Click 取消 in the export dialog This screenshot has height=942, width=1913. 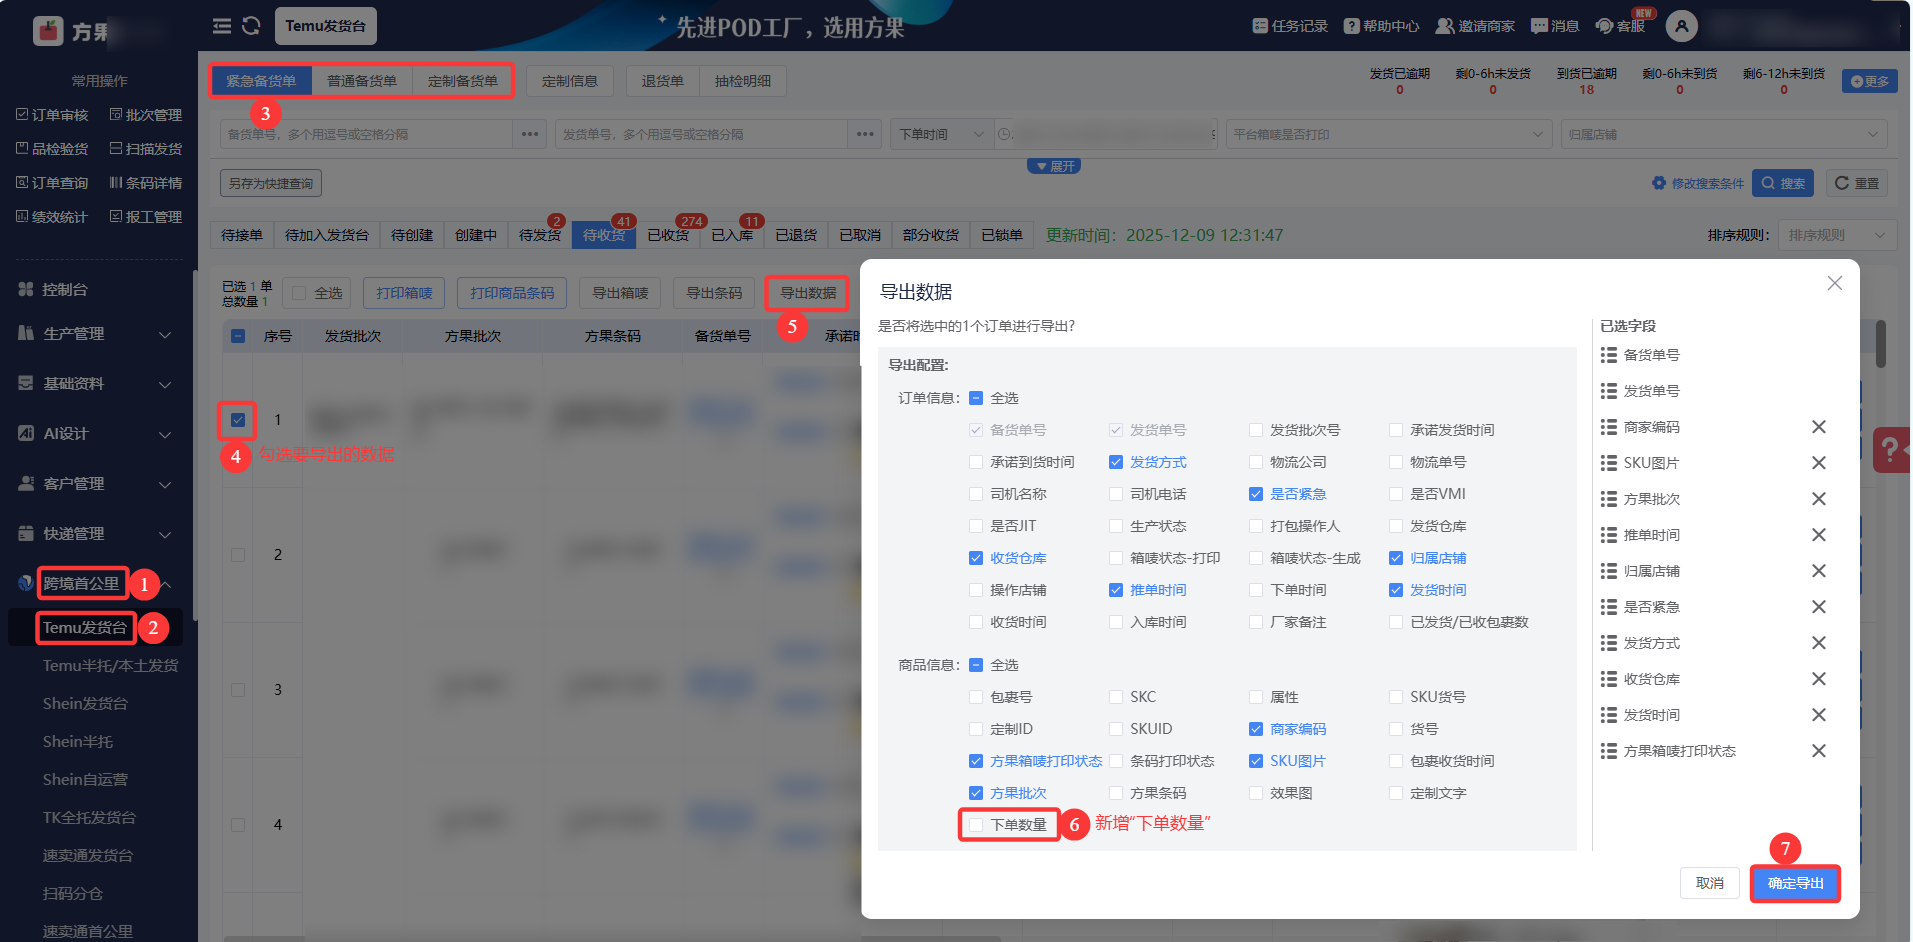[x=1710, y=883]
